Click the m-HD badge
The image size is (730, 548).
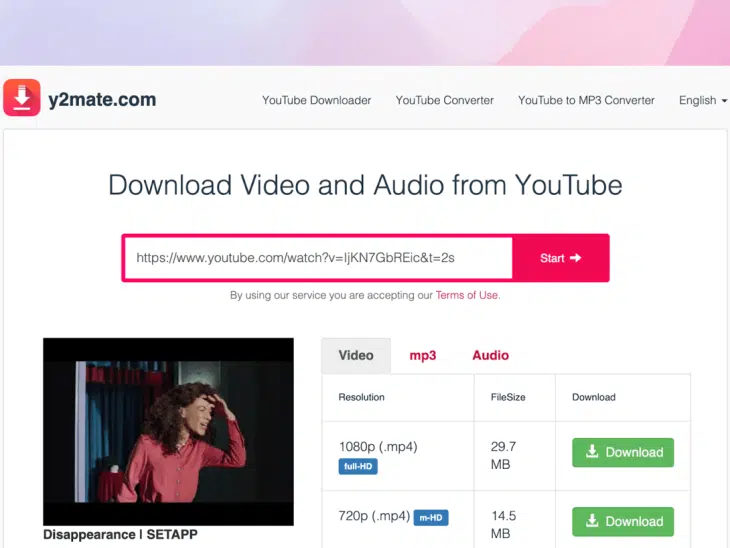pyautogui.click(x=431, y=517)
